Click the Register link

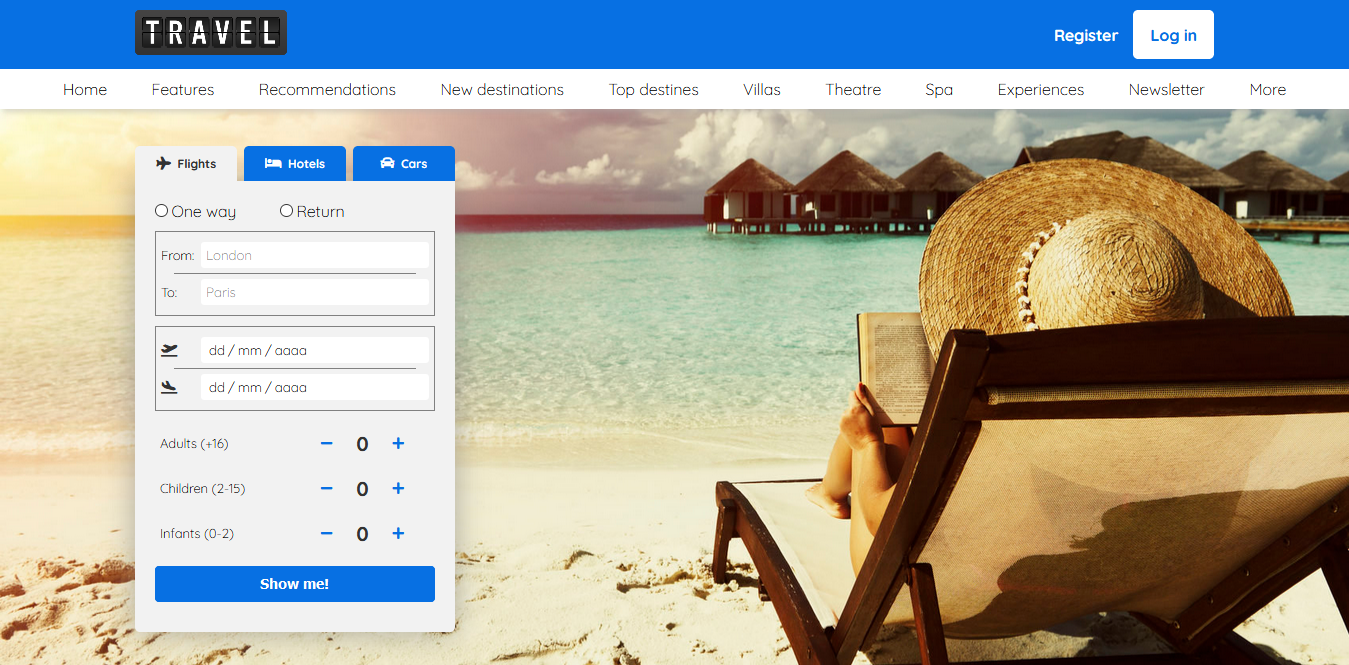(1086, 35)
